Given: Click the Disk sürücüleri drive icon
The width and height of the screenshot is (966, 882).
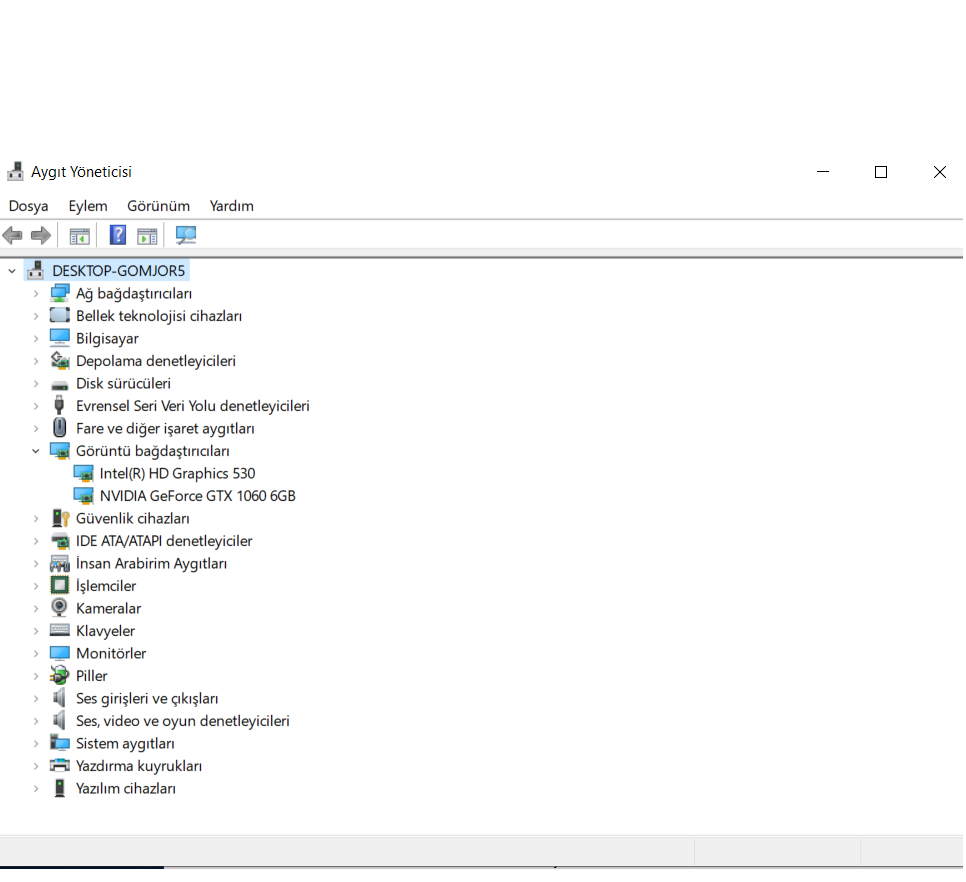Looking at the screenshot, I should click(x=60, y=384).
